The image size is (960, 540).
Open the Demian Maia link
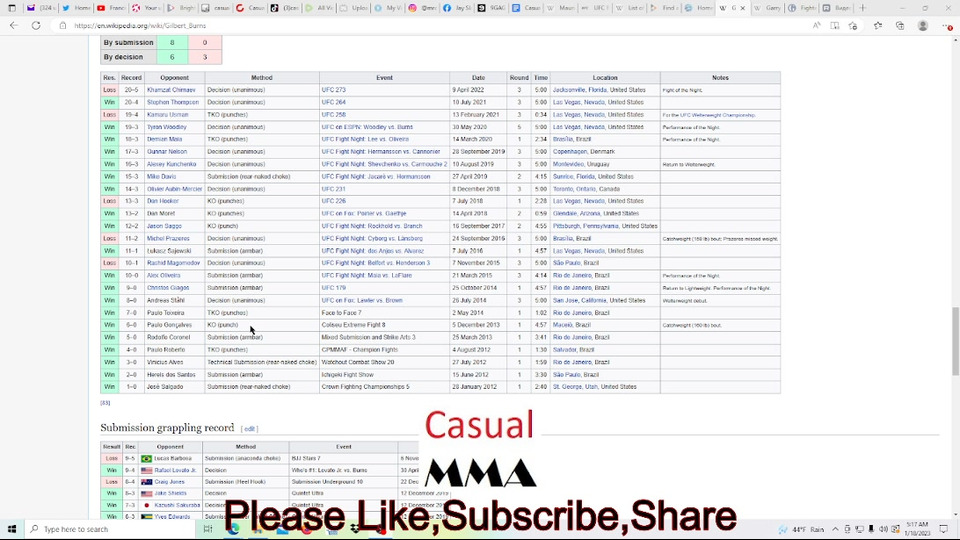tap(164, 139)
